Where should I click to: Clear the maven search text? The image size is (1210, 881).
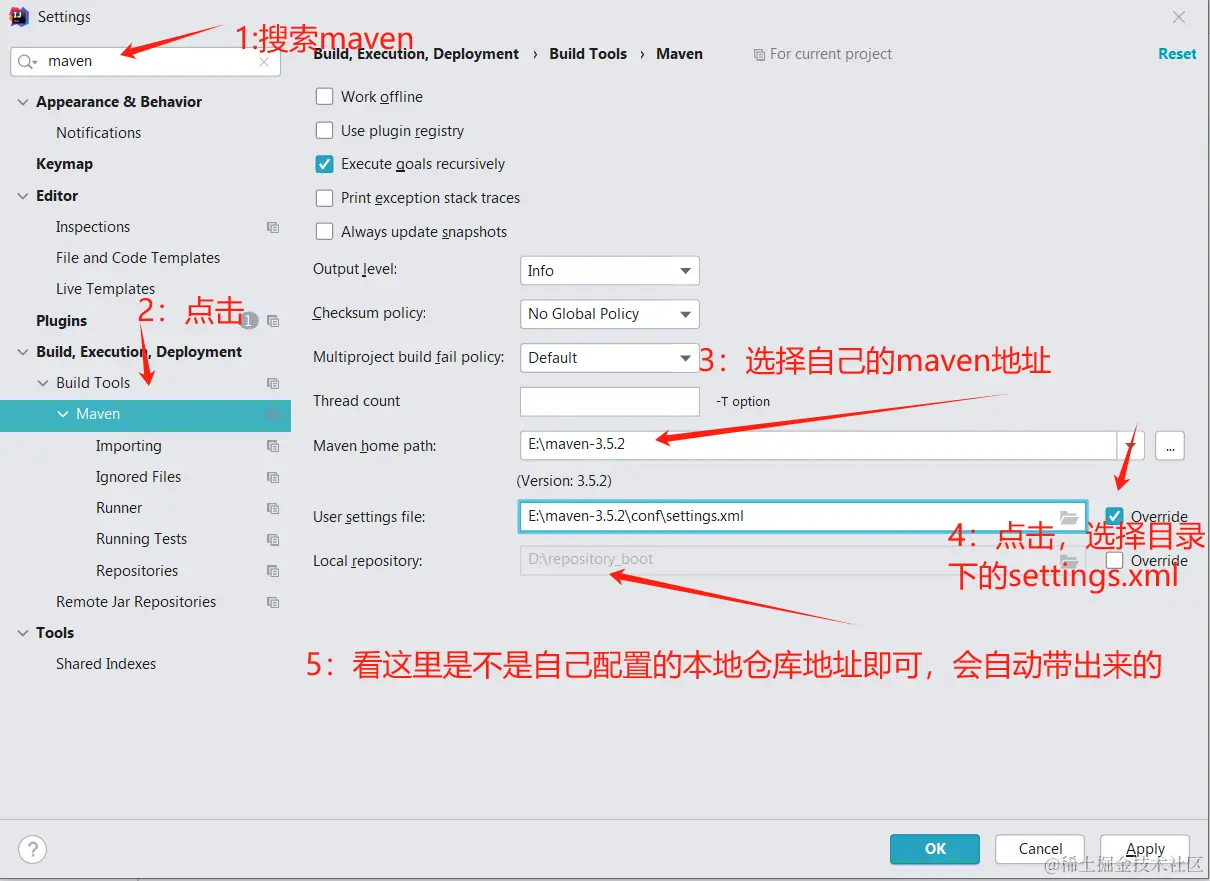[264, 62]
